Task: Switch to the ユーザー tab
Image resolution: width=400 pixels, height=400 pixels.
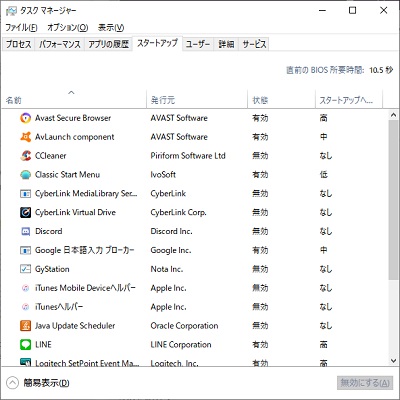Action: coord(198,44)
